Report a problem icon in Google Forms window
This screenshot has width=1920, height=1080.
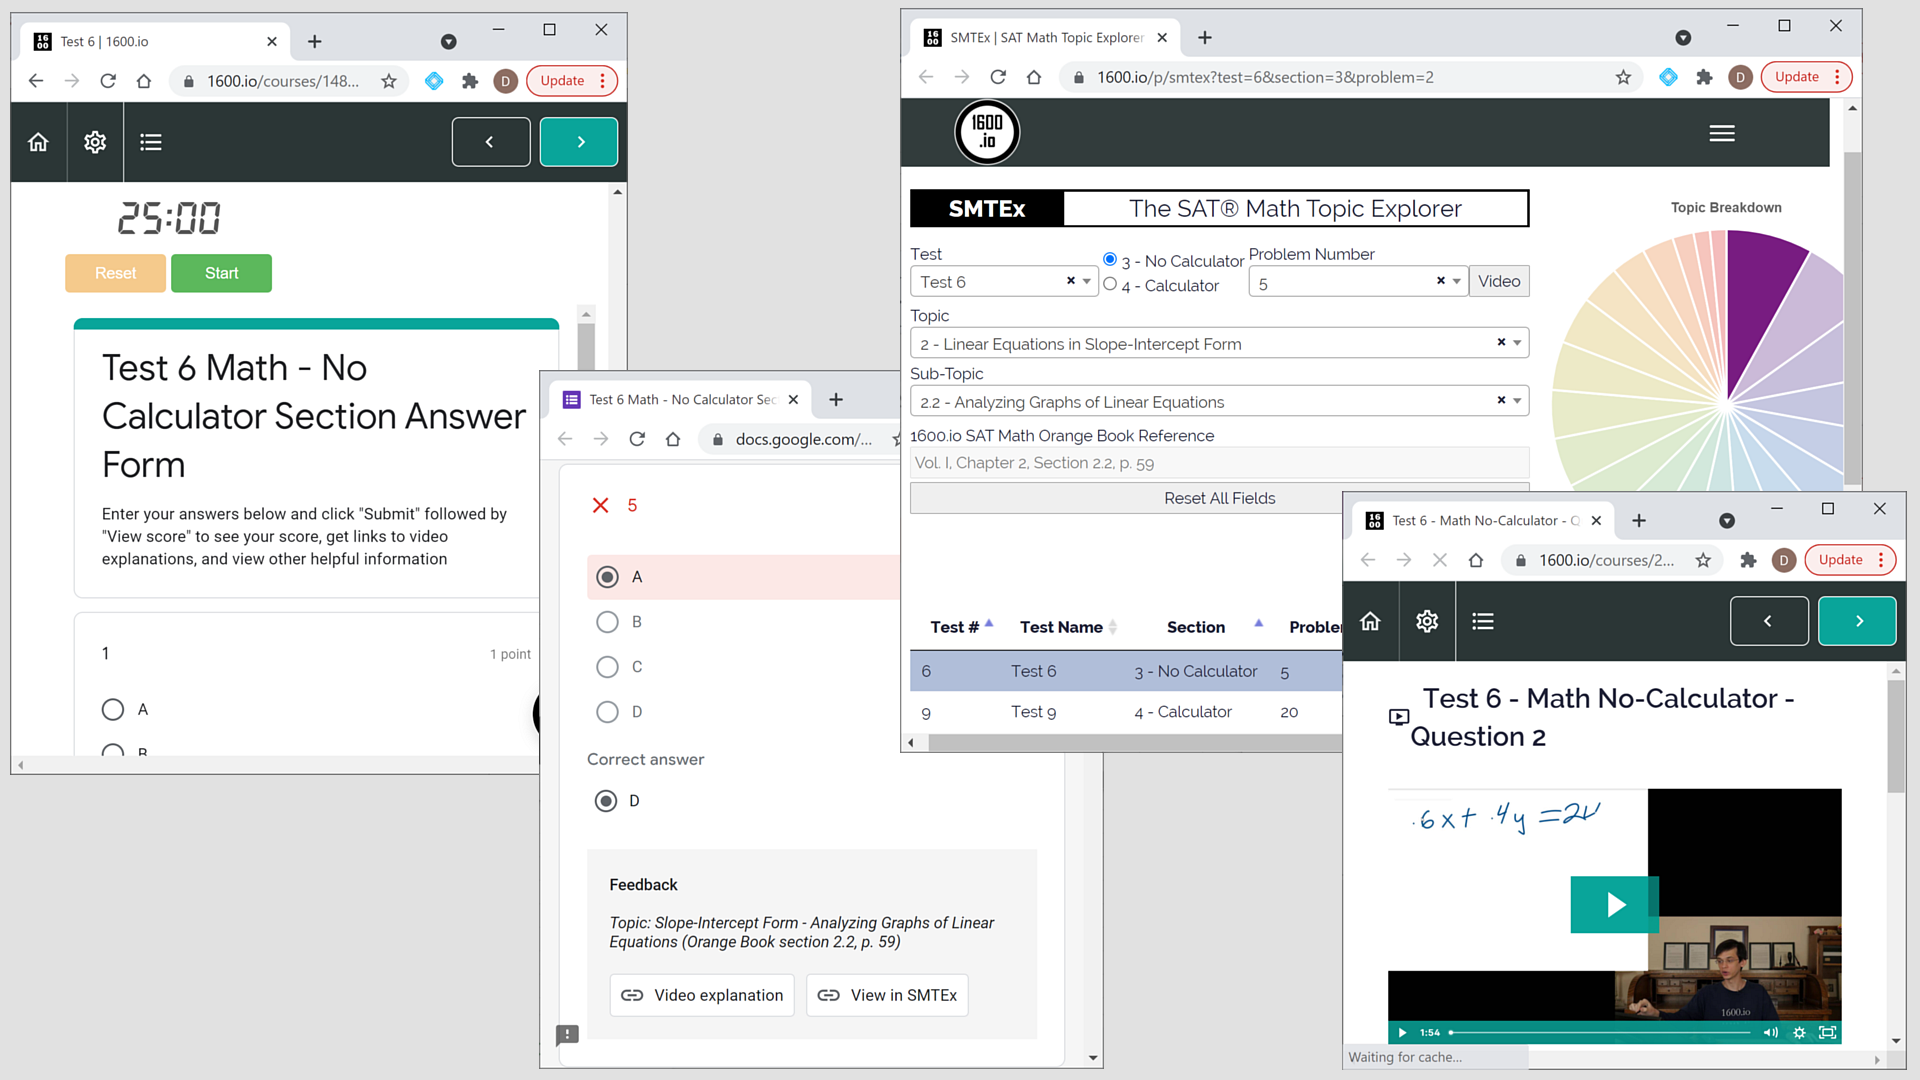[x=567, y=1034]
